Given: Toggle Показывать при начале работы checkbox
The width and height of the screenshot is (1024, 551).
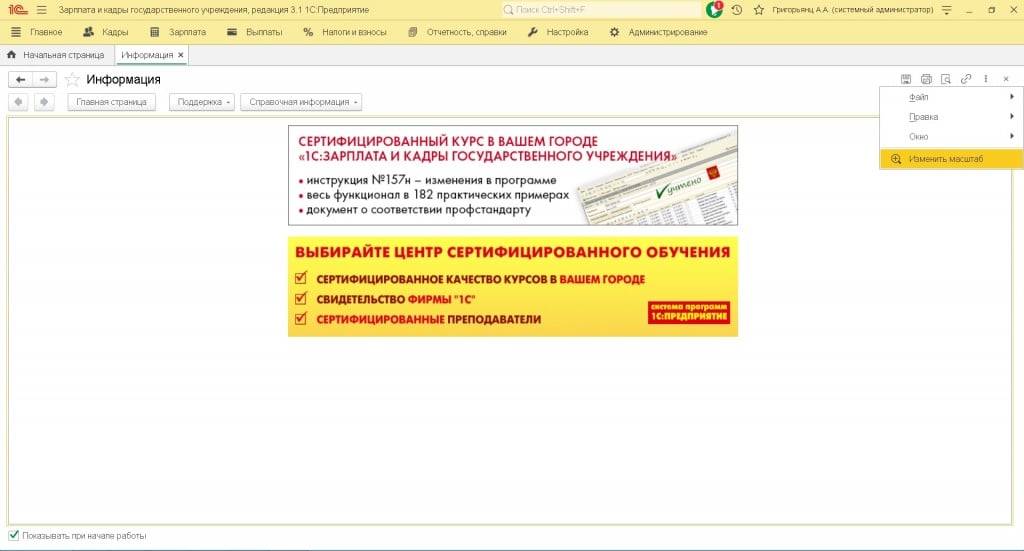Looking at the screenshot, I should click(14, 535).
